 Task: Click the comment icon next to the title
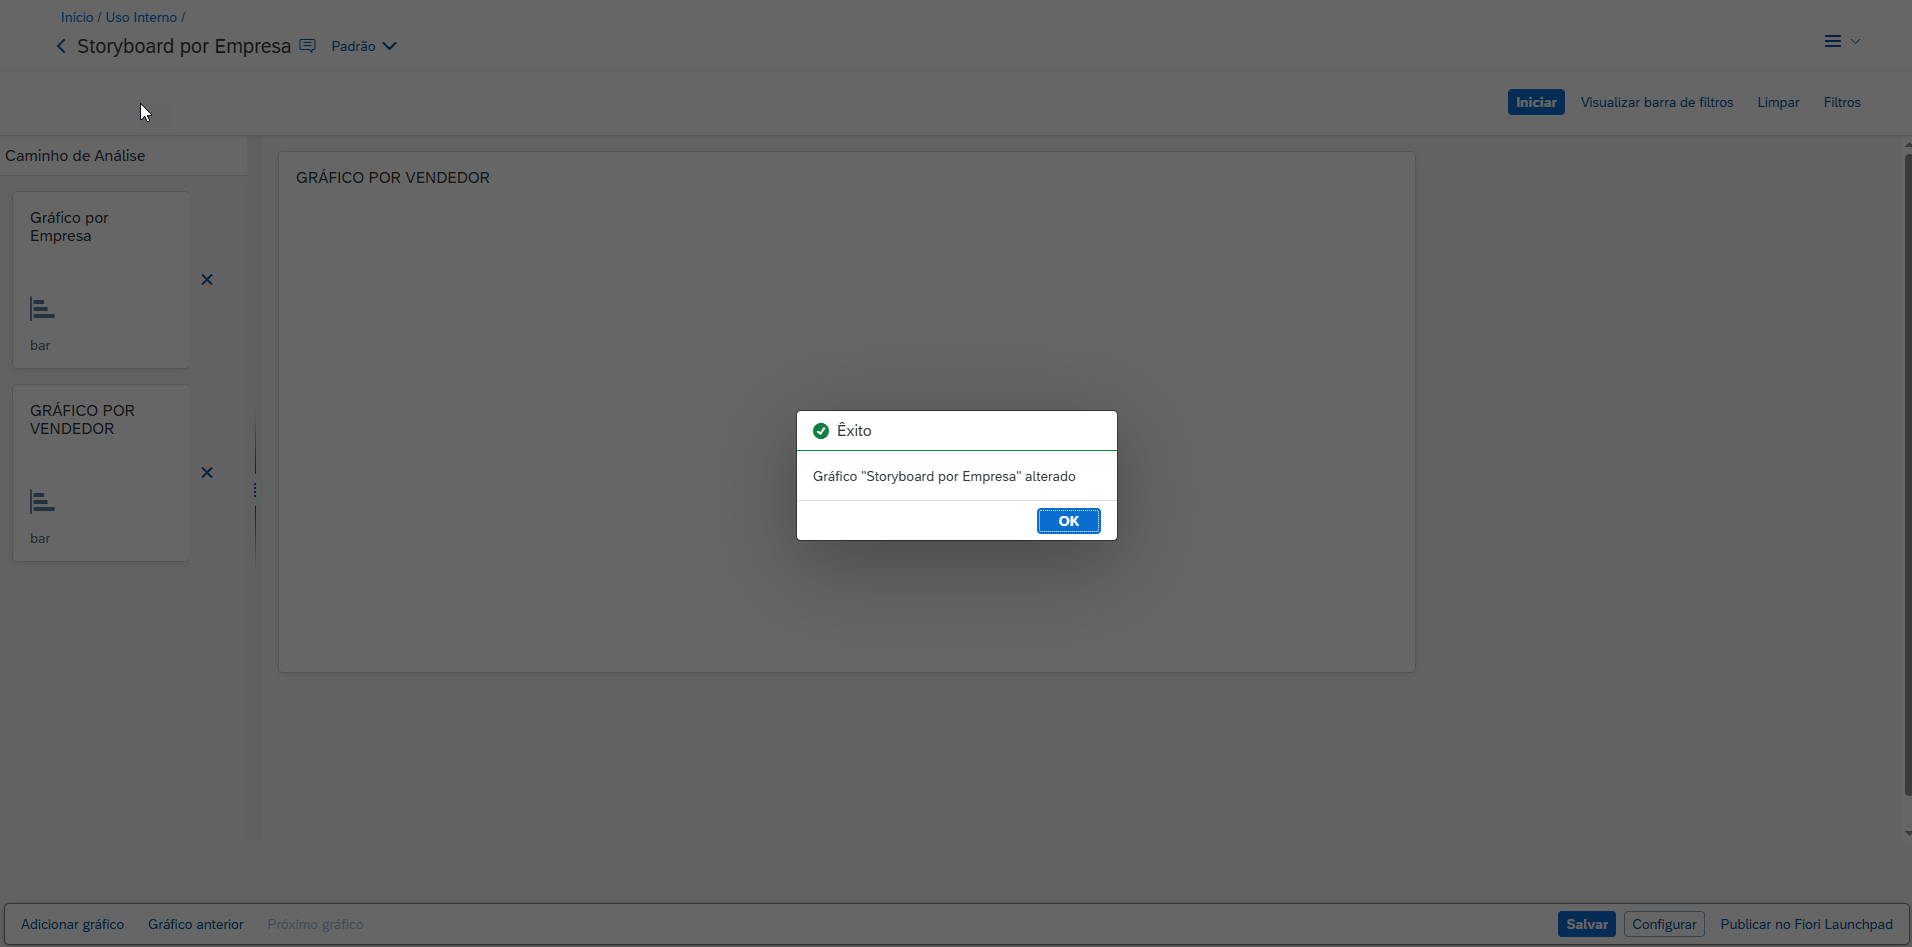coord(308,46)
